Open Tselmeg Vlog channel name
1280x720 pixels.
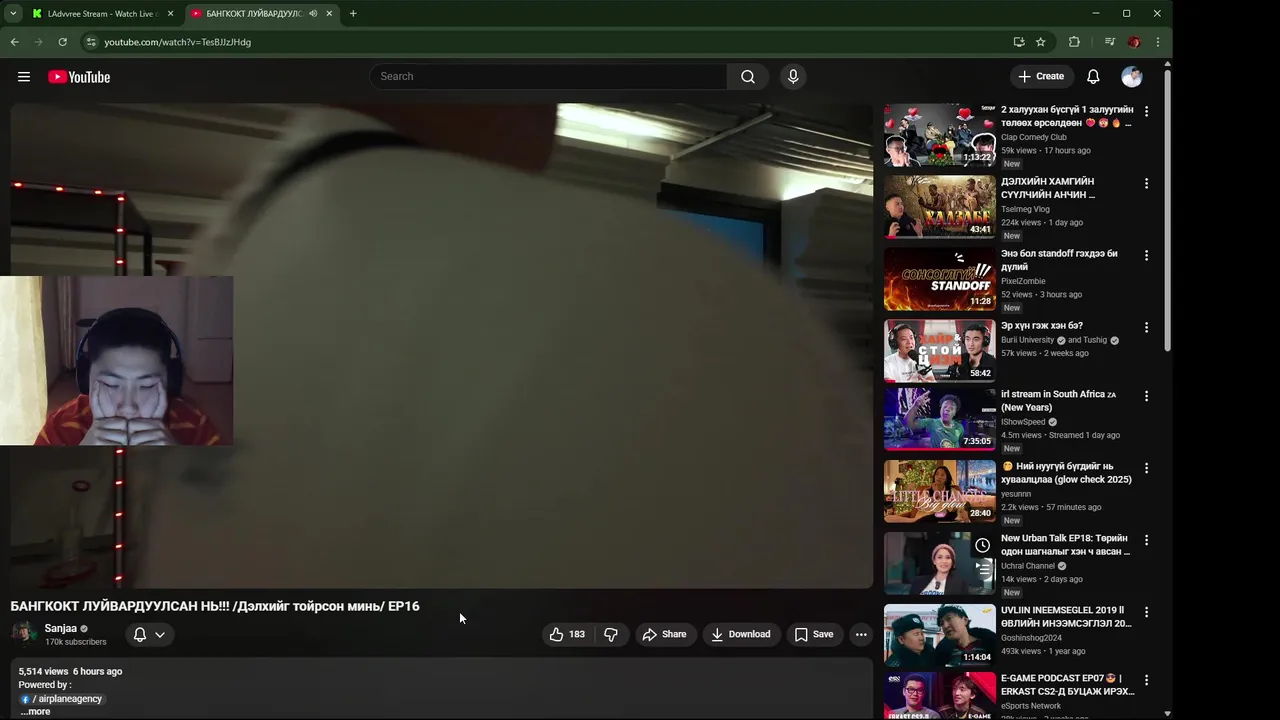1025,209
